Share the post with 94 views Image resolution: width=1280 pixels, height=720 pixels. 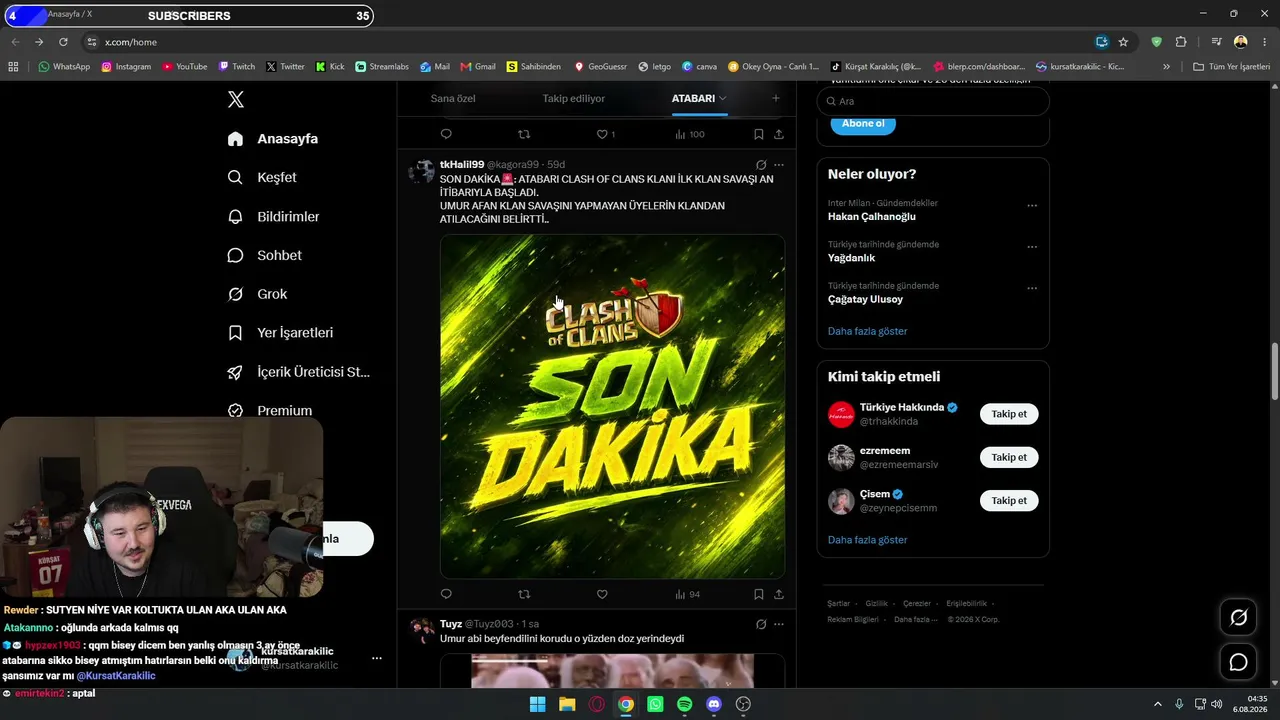(x=779, y=594)
